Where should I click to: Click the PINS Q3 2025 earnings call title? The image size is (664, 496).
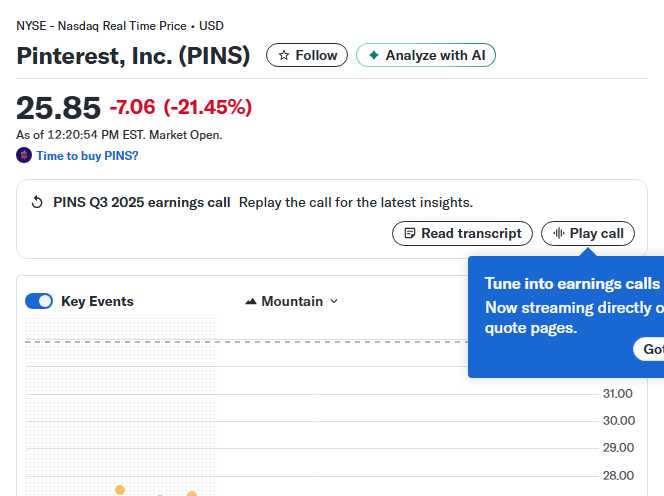tap(142, 202)
